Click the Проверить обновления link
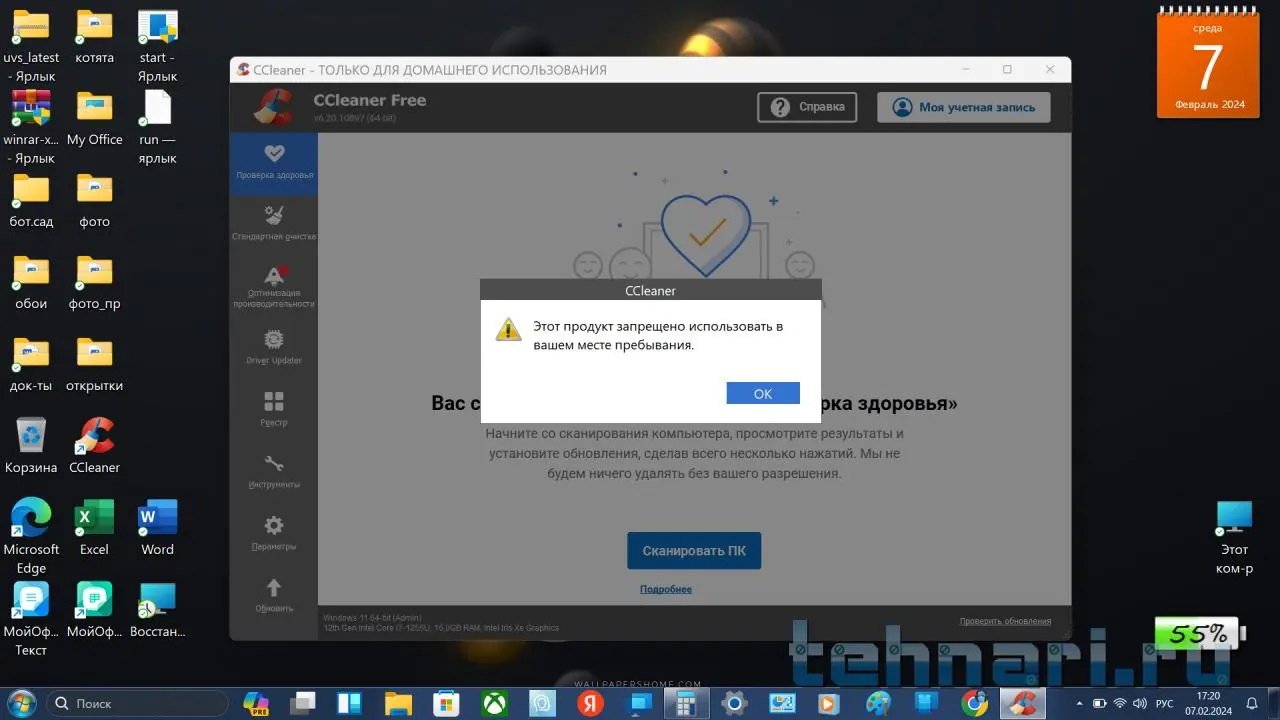 pos(1005,621)
